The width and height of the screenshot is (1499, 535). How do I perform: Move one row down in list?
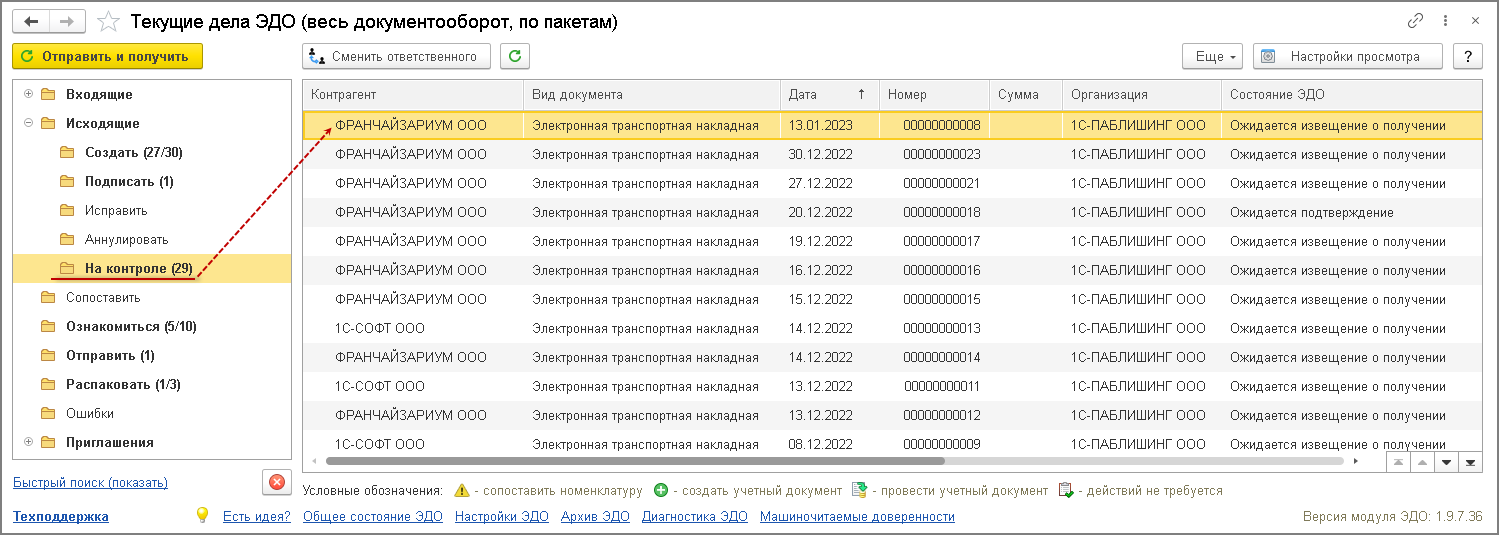tap(1446, 462)
